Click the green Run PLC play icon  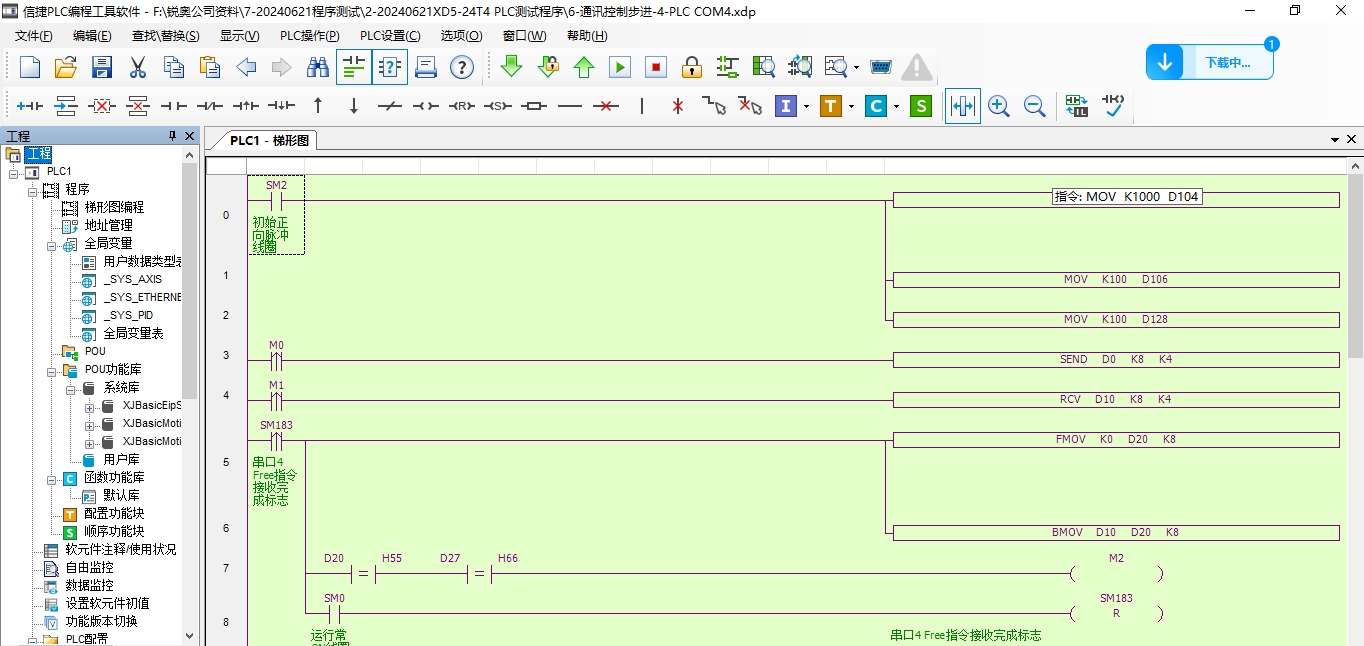[x=620, y=67]
